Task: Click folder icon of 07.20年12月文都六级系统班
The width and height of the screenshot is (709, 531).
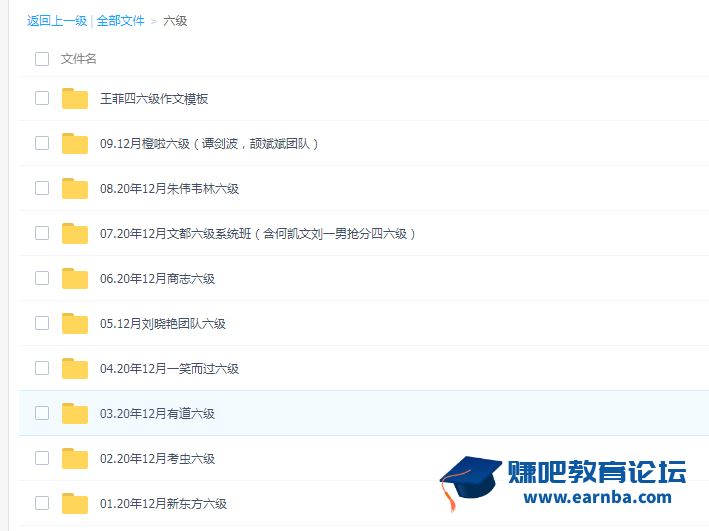Action: (x=75, y=233)
